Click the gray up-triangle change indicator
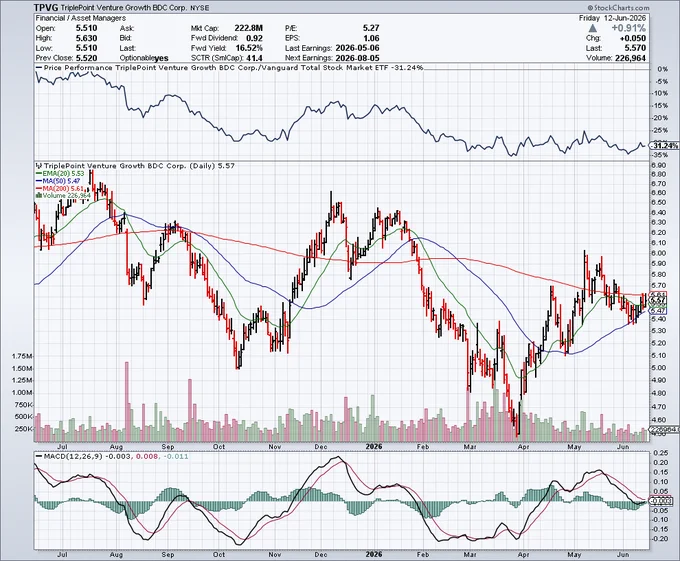 tap(593, 28)
